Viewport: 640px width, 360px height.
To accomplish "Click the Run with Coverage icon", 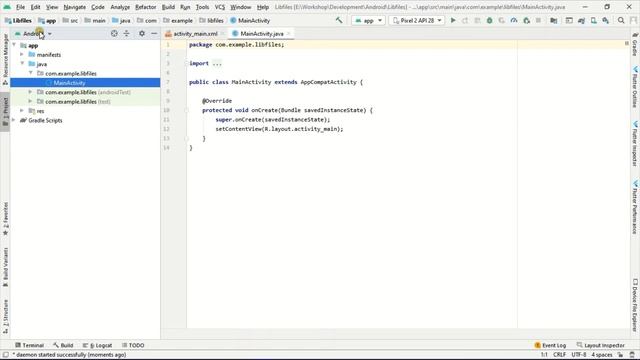I will tap(502, 20).
